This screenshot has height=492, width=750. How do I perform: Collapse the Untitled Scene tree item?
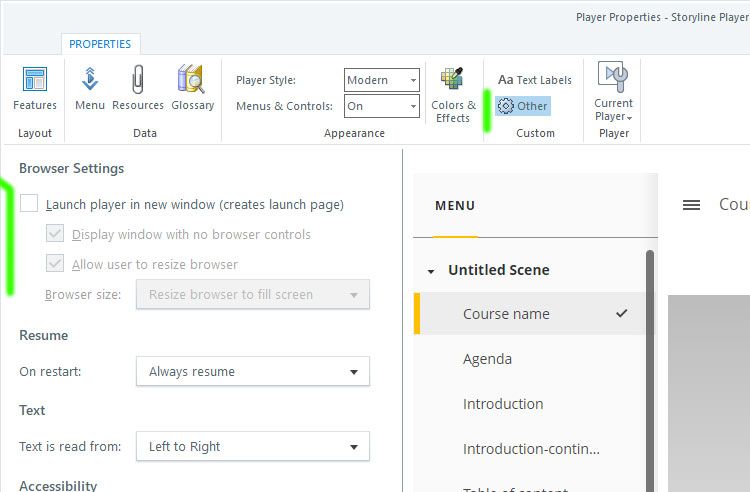pos(431,271)
